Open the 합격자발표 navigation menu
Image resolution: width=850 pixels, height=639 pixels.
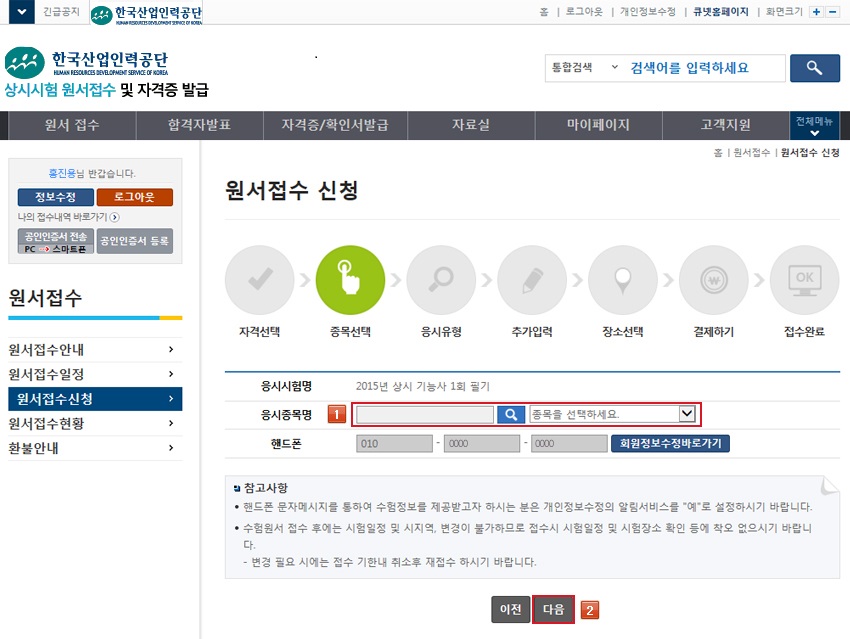tap(197, 125)
